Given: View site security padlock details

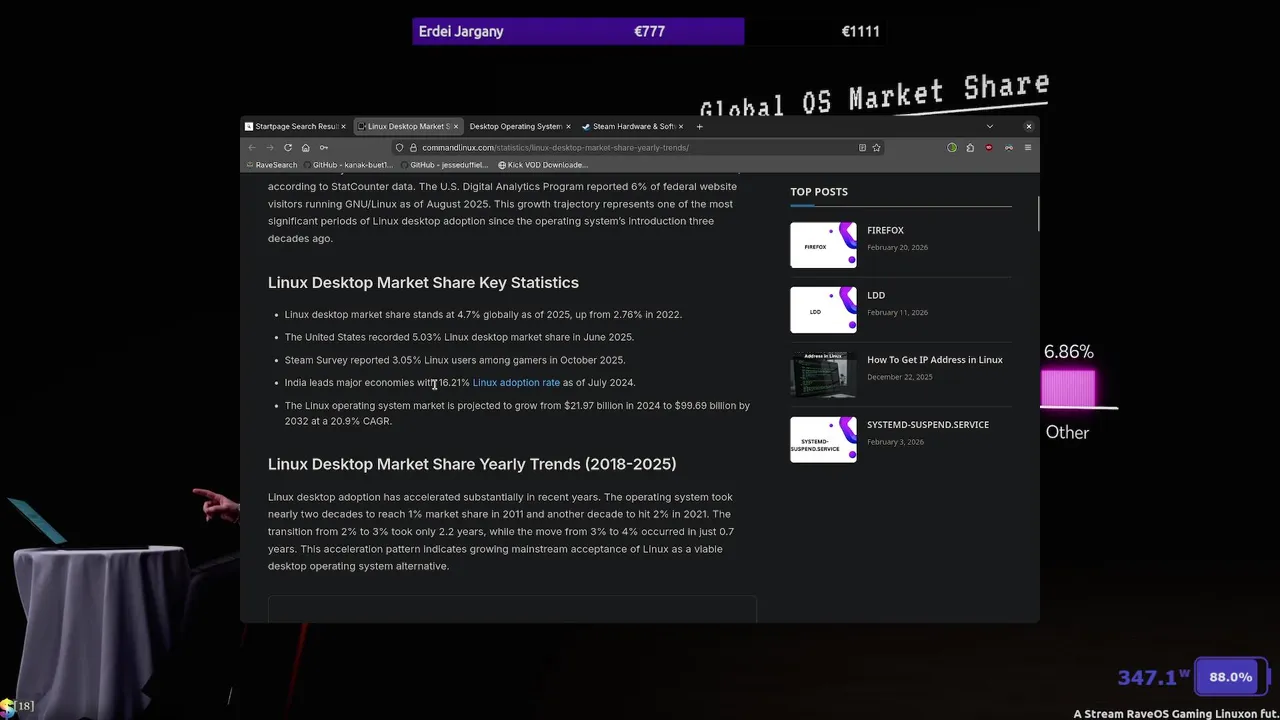Looking at the screenshot, I should tap(412, 147).
